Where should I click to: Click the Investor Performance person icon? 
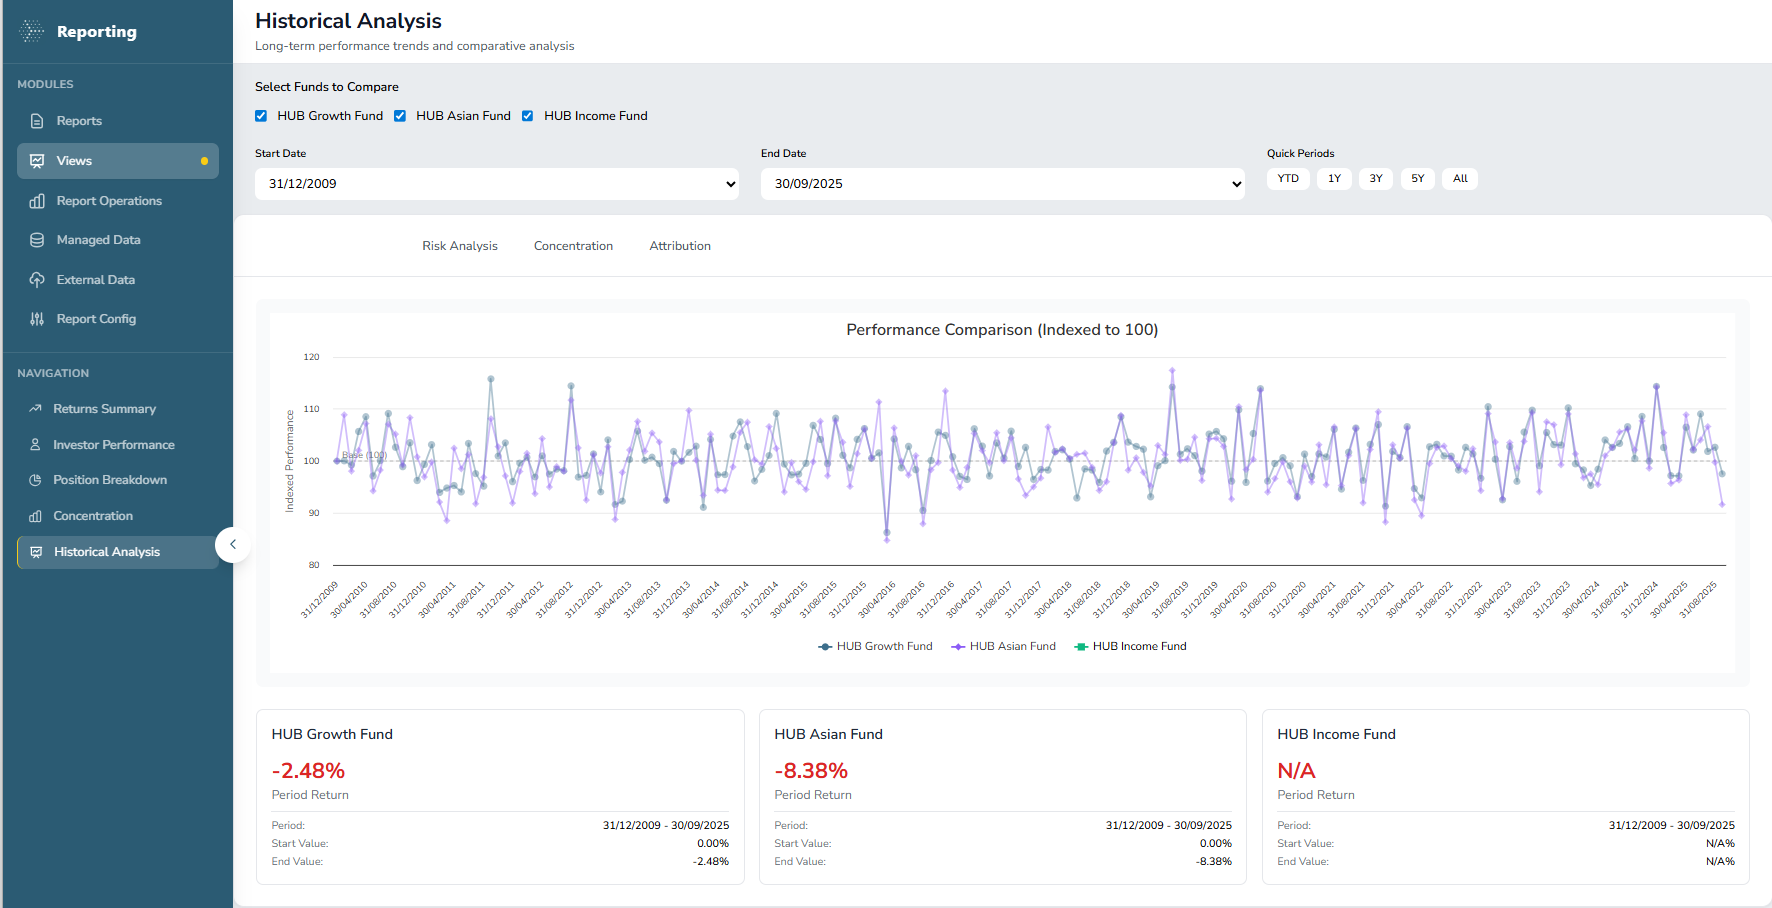[35, 445]
